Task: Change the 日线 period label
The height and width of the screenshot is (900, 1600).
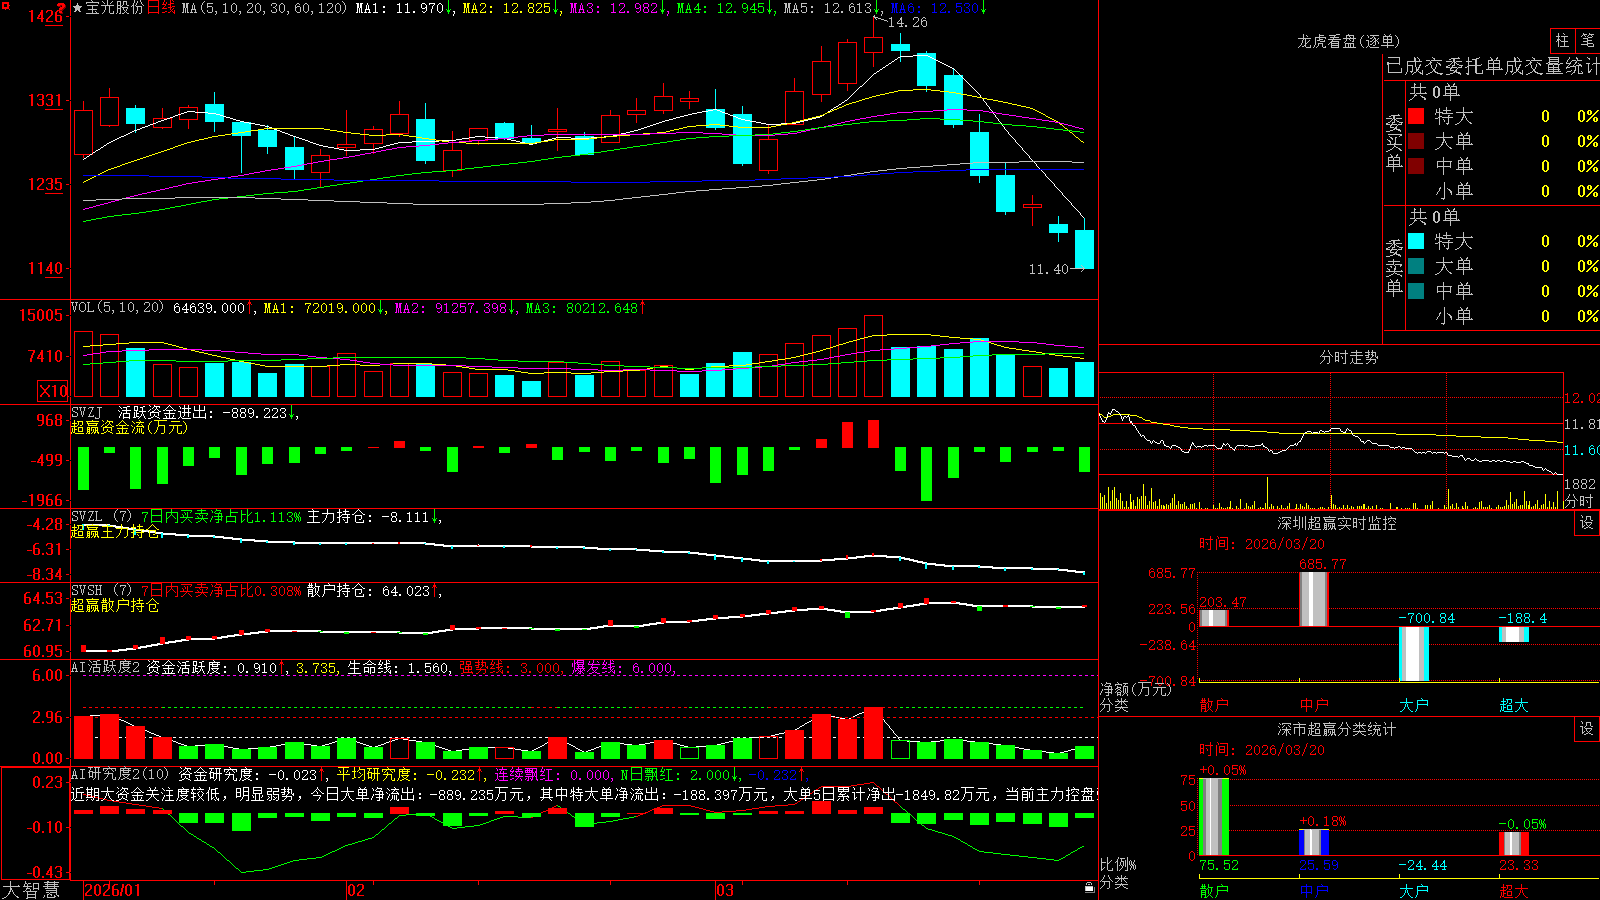Action: pos(161,8)
